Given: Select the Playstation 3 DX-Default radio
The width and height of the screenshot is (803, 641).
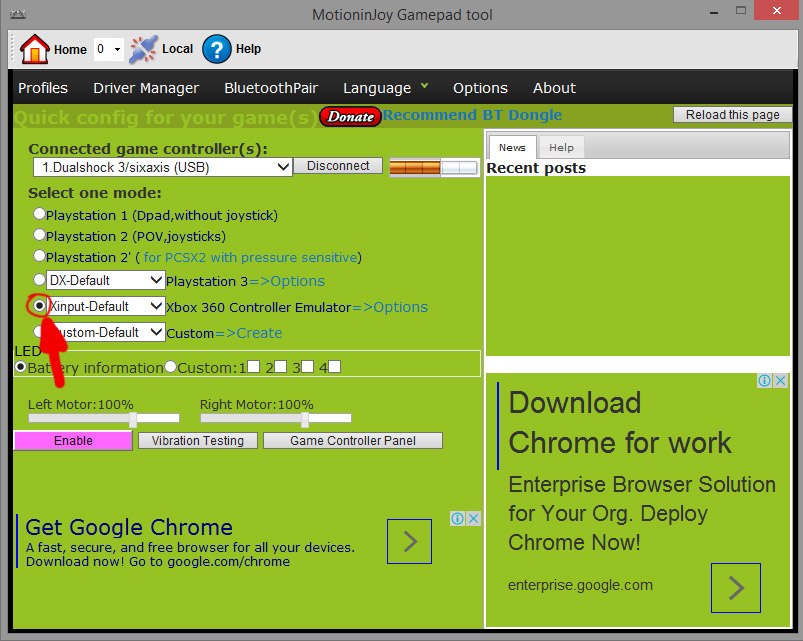Looking at the screenshot, I should pyautogui.click(x=39, y=280).
